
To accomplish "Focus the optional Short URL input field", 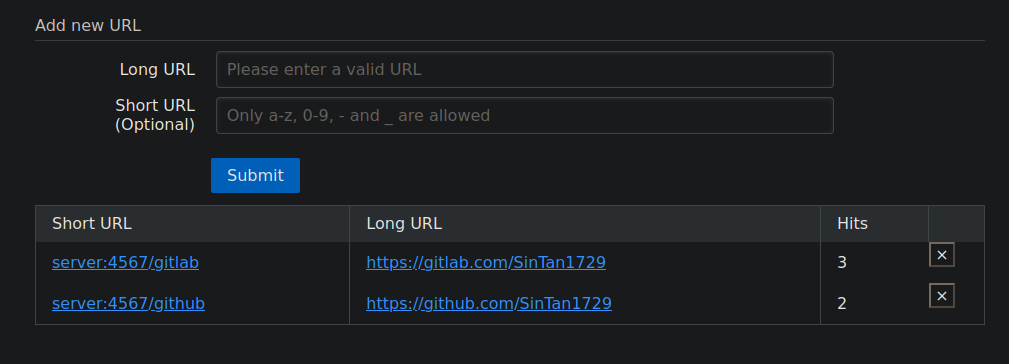I will pyautogui.click(x=524, y=116).
